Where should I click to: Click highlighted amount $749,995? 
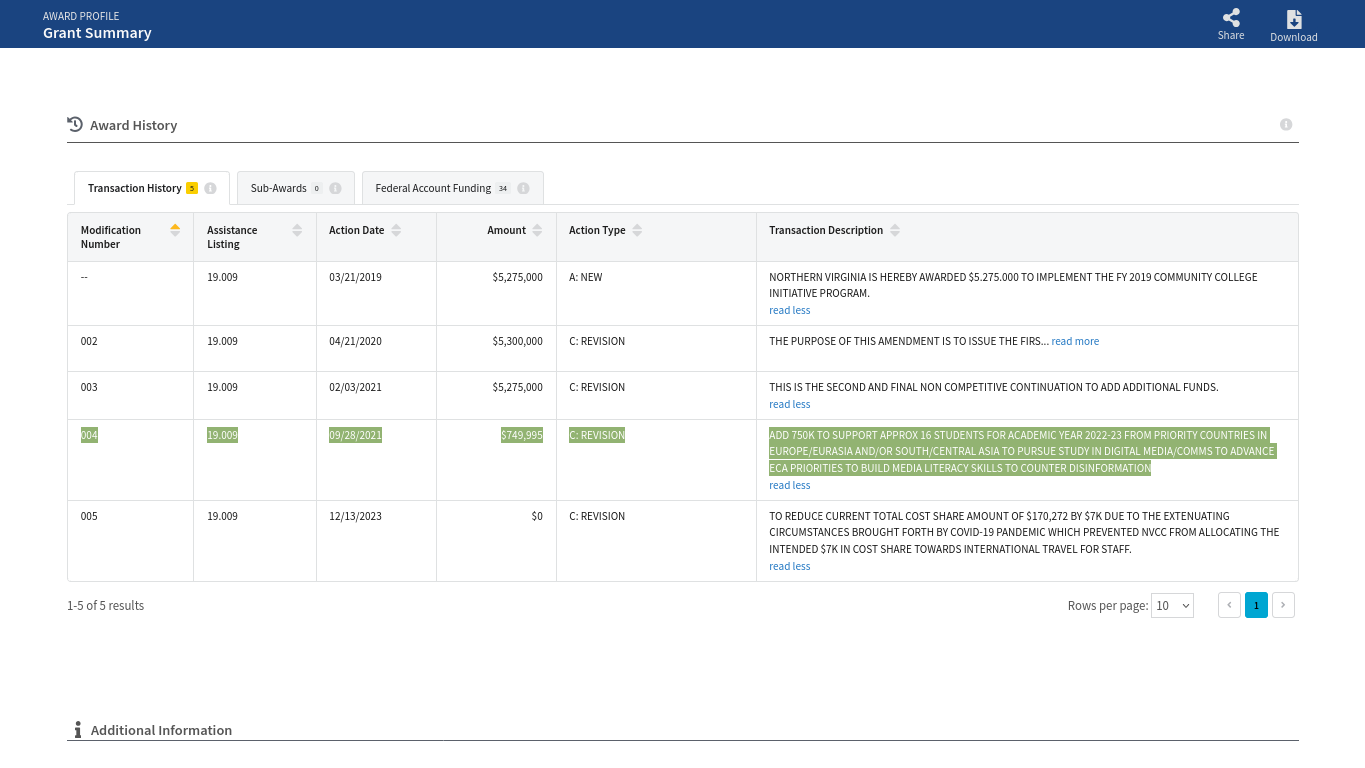(x=522, y=435)
